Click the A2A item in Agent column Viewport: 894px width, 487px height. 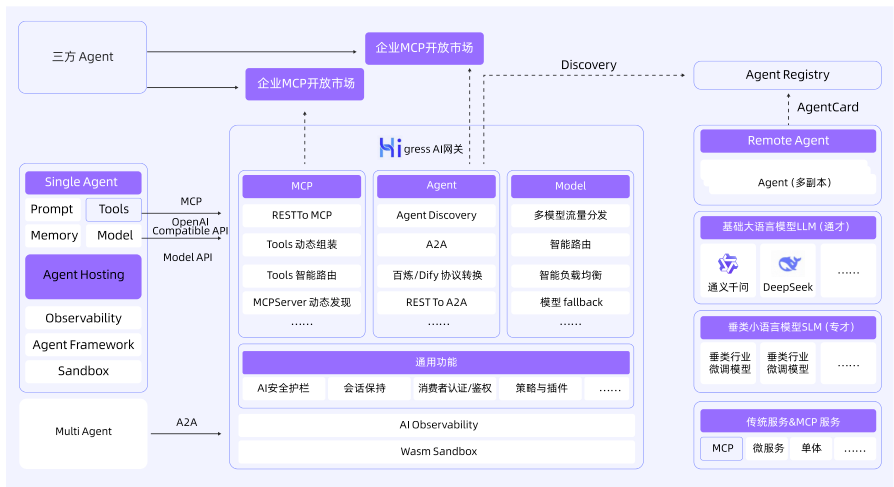click(436, 245)
